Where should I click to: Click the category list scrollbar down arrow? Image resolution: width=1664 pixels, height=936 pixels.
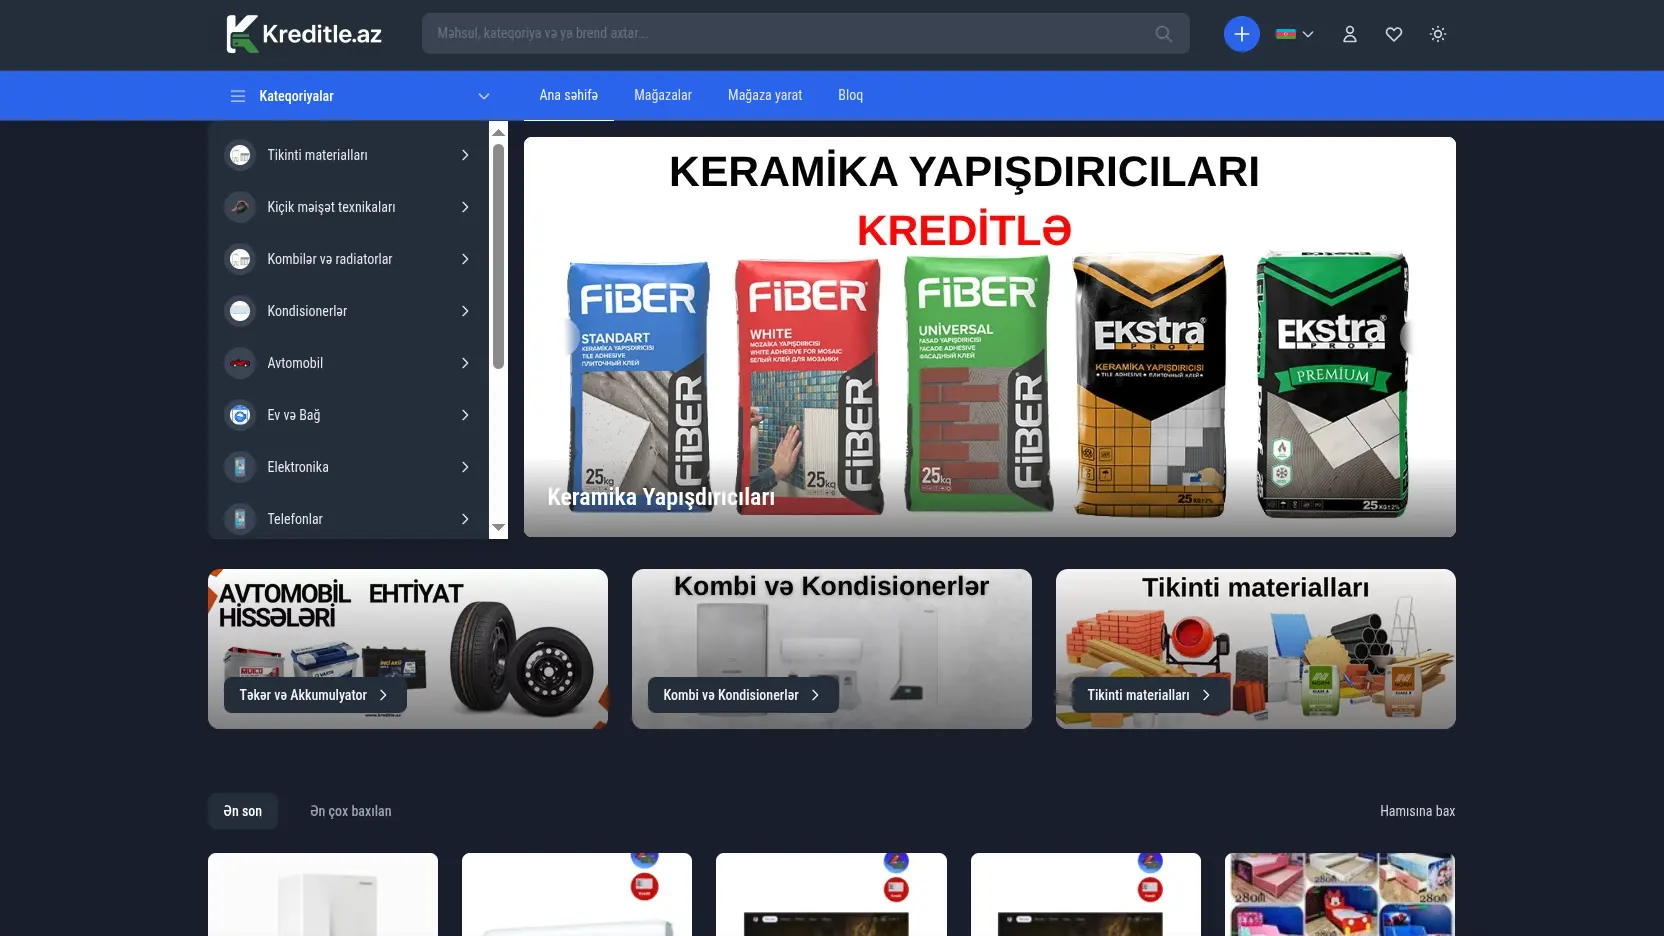click(x=498, y=528)
